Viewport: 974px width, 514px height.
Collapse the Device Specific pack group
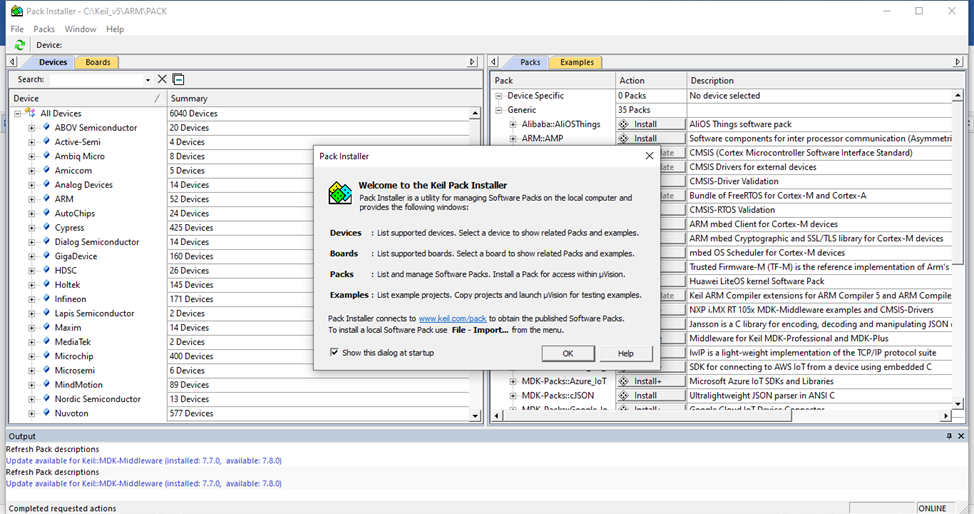[498, 96]
